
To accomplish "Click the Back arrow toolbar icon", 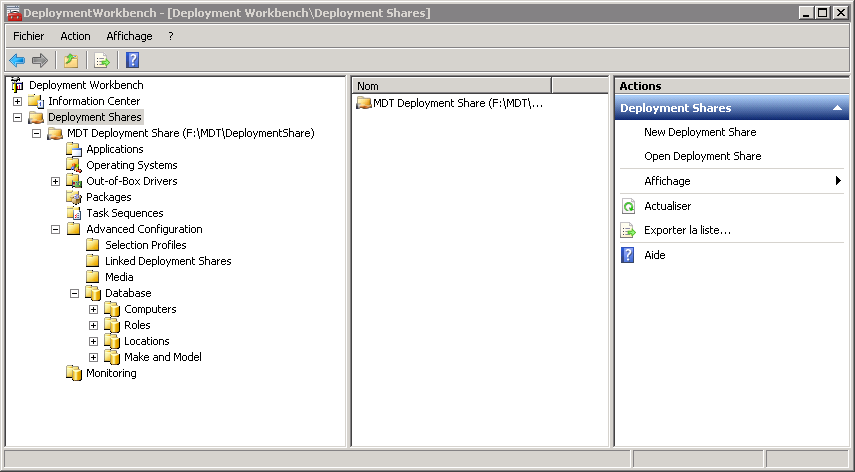I will click(17, 60).
